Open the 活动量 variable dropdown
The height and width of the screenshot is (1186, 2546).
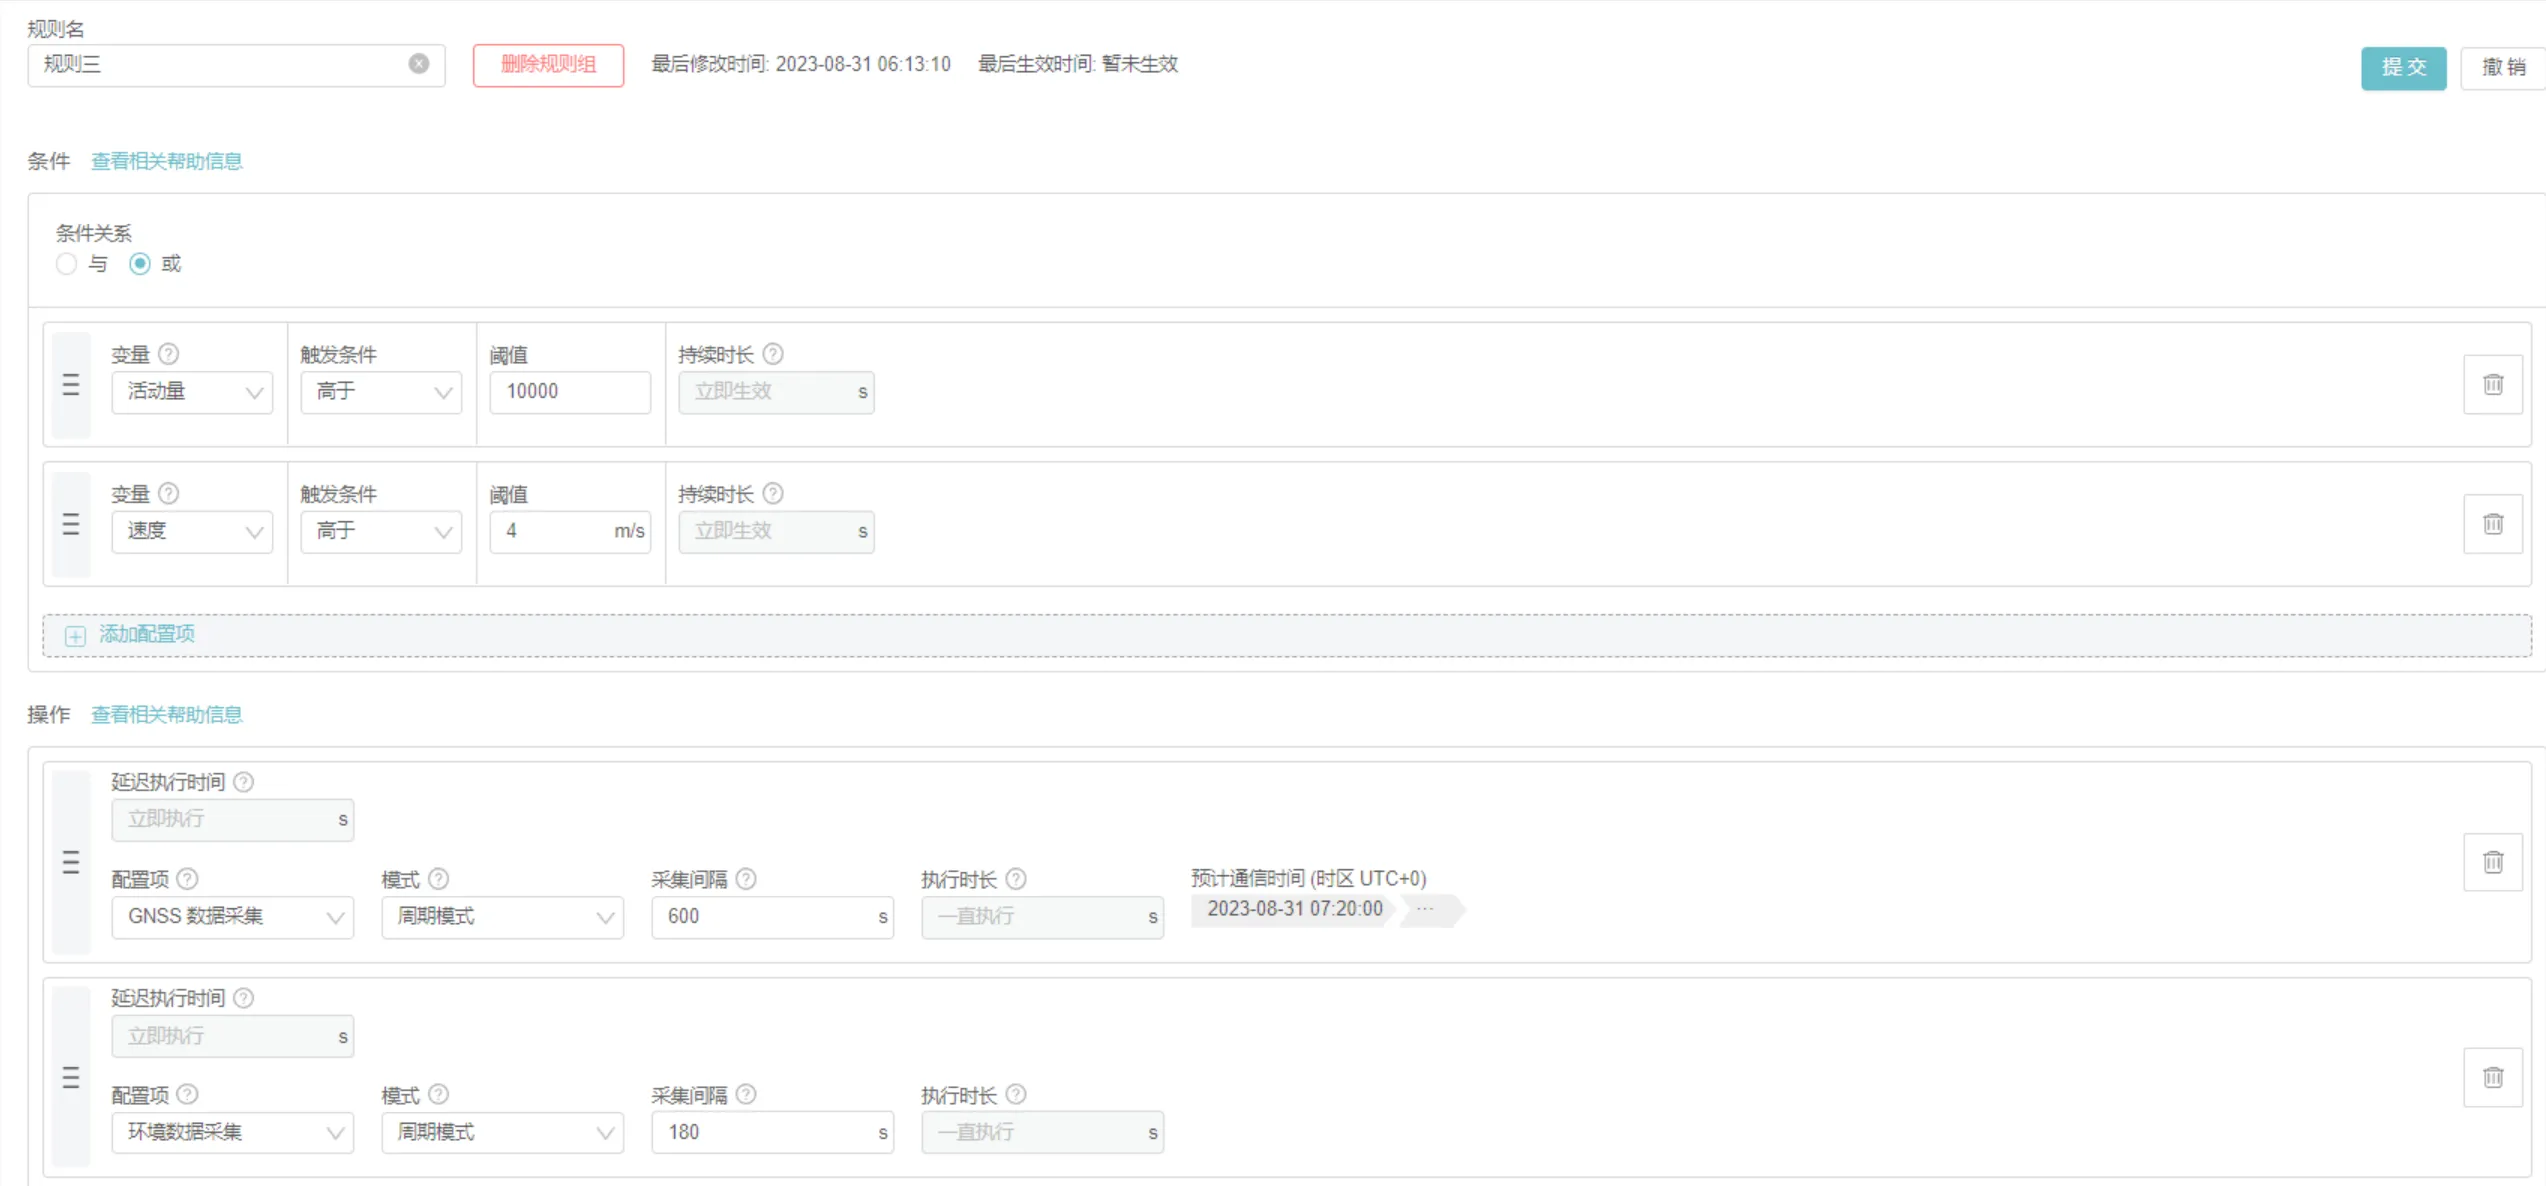point(192,392)
